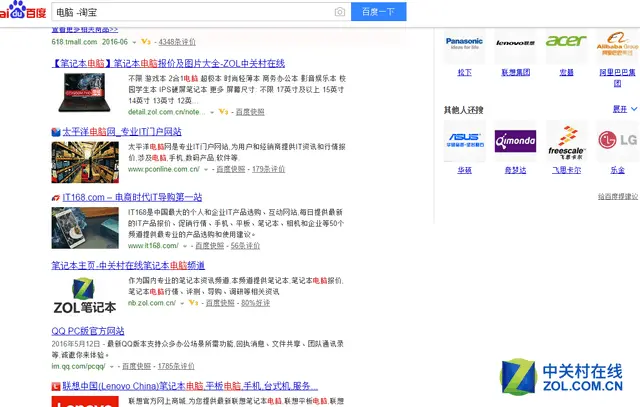Open dropdown arrow after www.it168.com
Image resolution: width=640 pixels, height=407 pixels.
pos(185,246)
